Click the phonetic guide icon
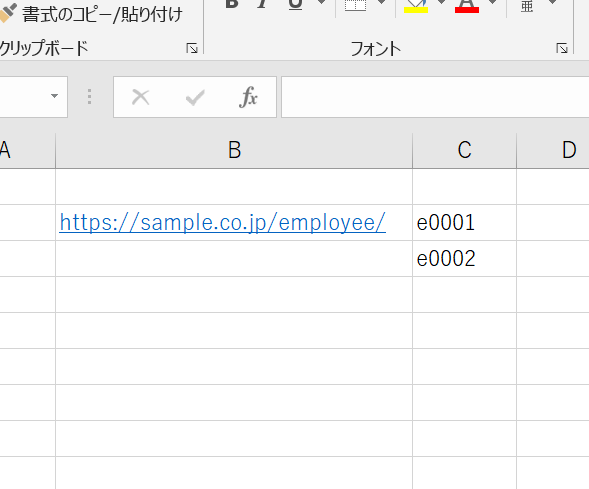Viewport: 589px width, 489px height. [527, 6]
